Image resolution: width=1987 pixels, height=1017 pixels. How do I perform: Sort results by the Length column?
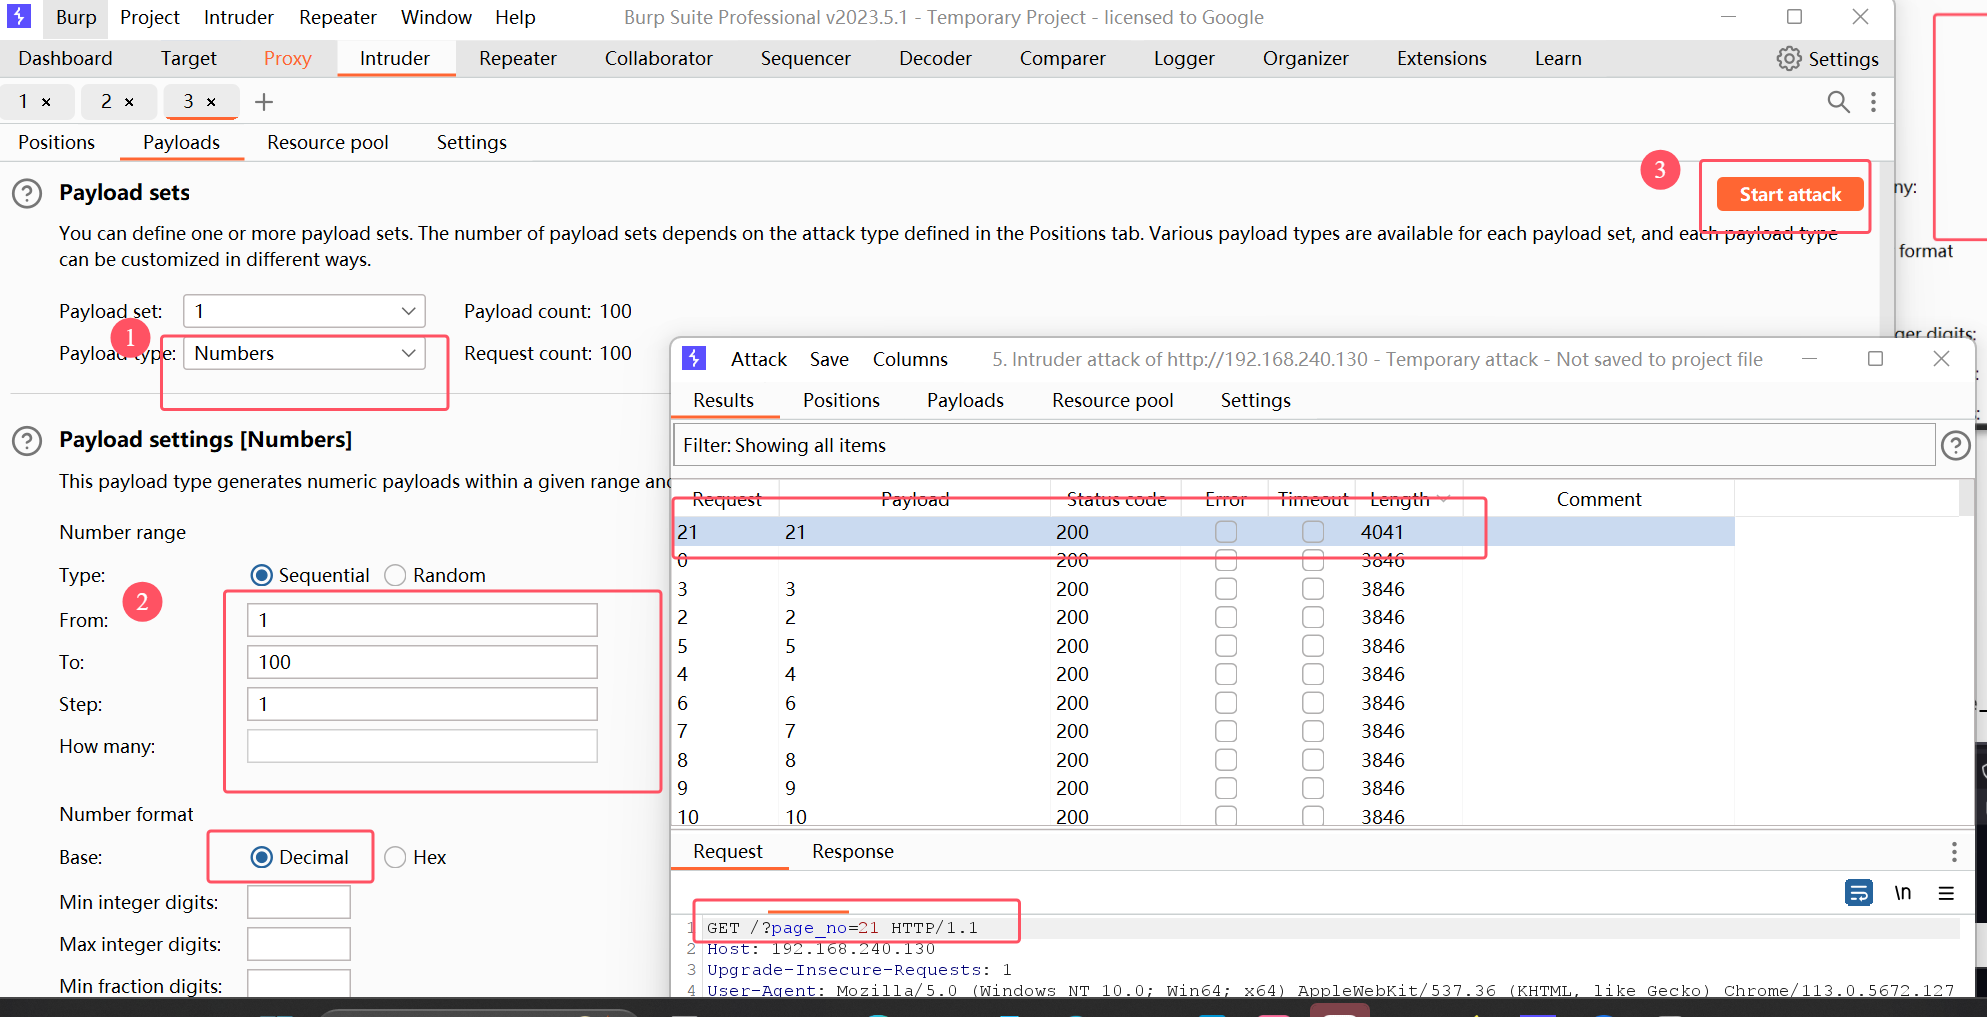(x=1399, y=499)
